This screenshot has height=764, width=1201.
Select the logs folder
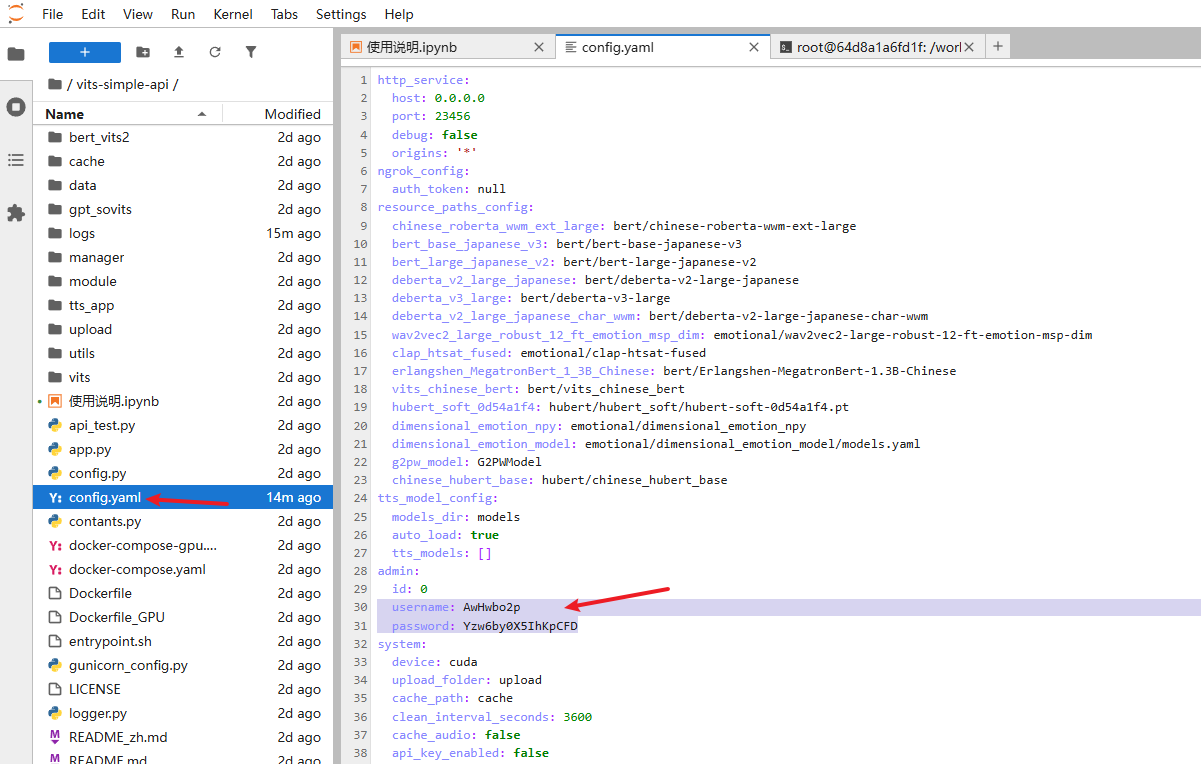(x=183, y=233)
